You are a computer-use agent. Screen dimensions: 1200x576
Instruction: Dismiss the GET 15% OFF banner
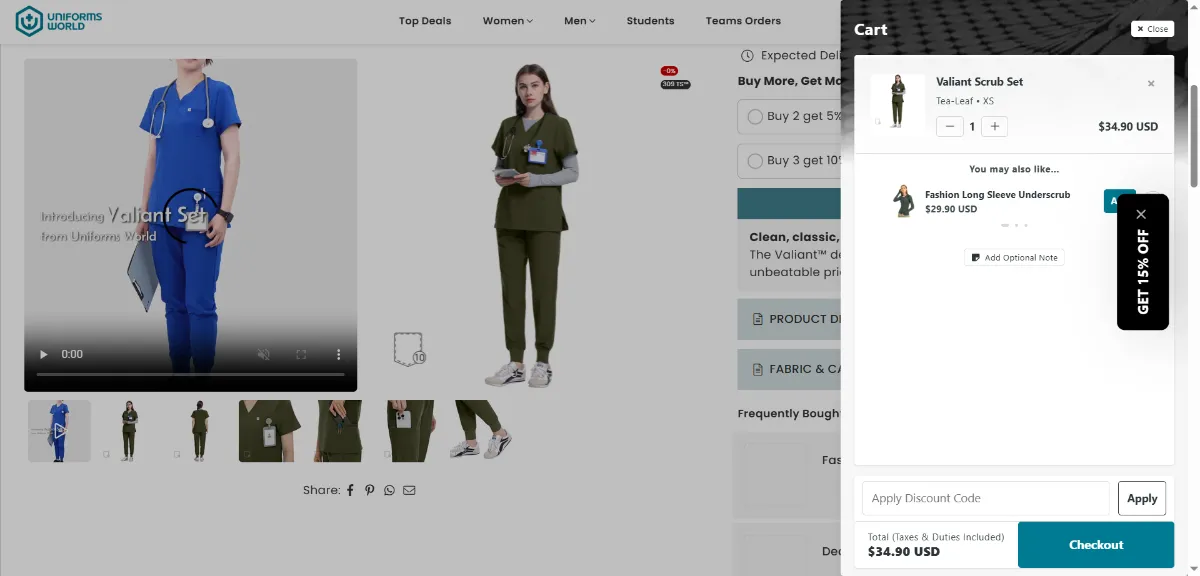click(1141, 214)
